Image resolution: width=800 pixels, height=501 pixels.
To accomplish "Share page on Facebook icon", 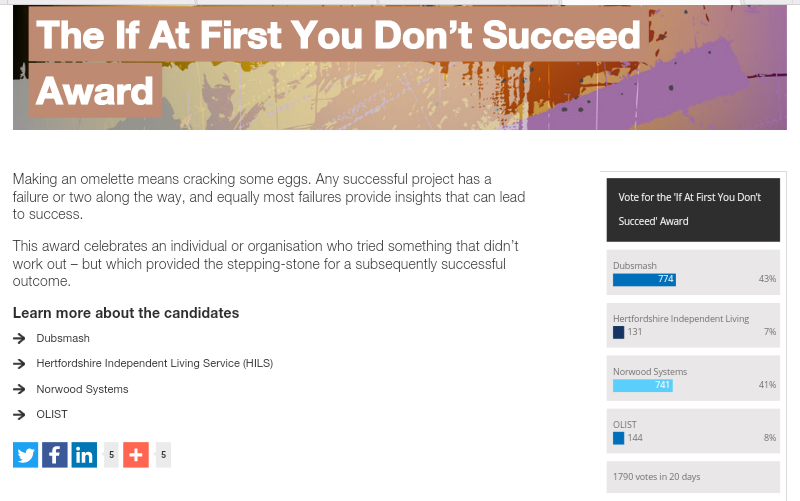I will (54, 455).
